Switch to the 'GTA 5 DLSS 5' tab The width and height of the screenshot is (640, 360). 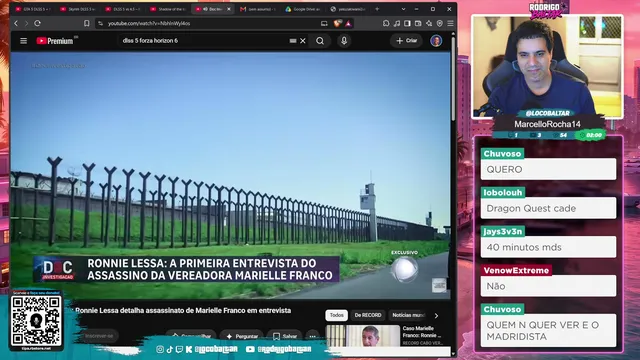click(33, 9)
